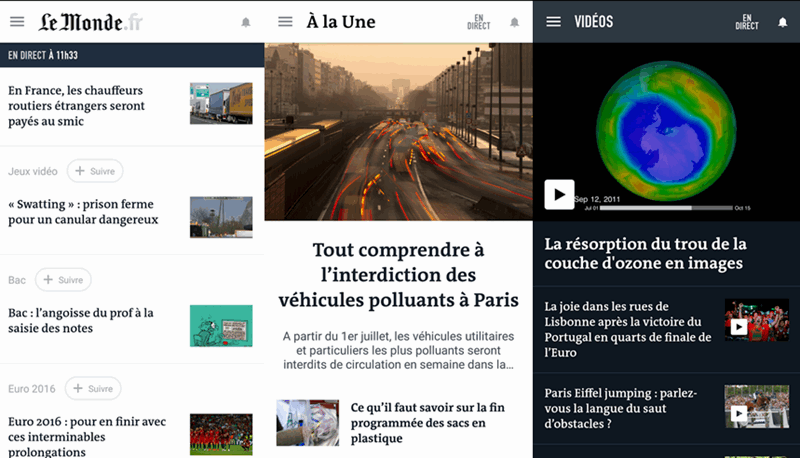Click the ozone video timeline bar

click(666, 208)
